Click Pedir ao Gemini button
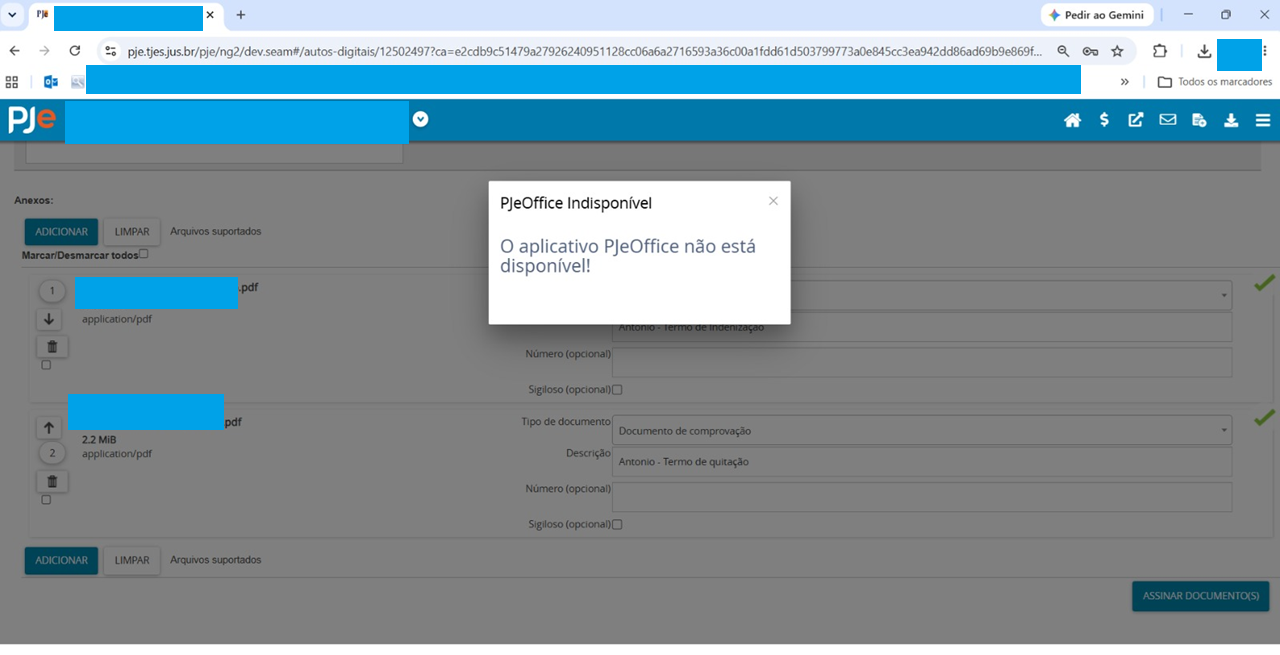This screenshot has height=655, width=1280. pos(1097,15)
